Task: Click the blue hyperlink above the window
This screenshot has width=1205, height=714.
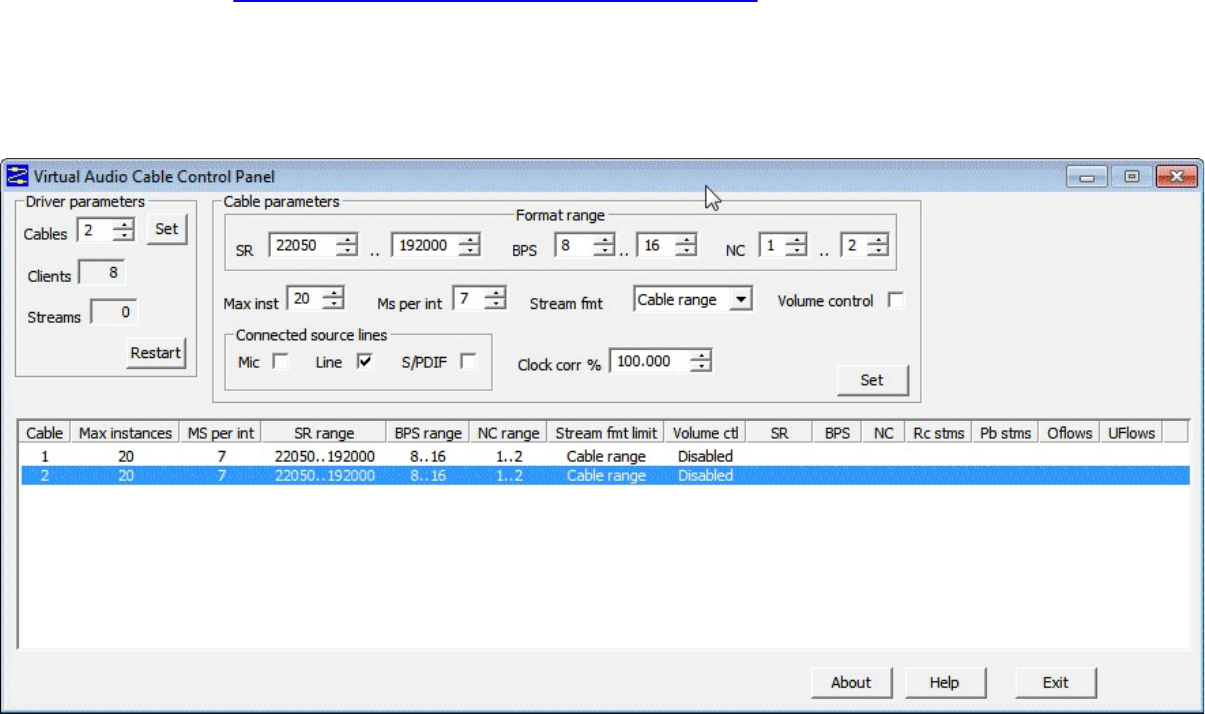Action: tap(495, 3)
